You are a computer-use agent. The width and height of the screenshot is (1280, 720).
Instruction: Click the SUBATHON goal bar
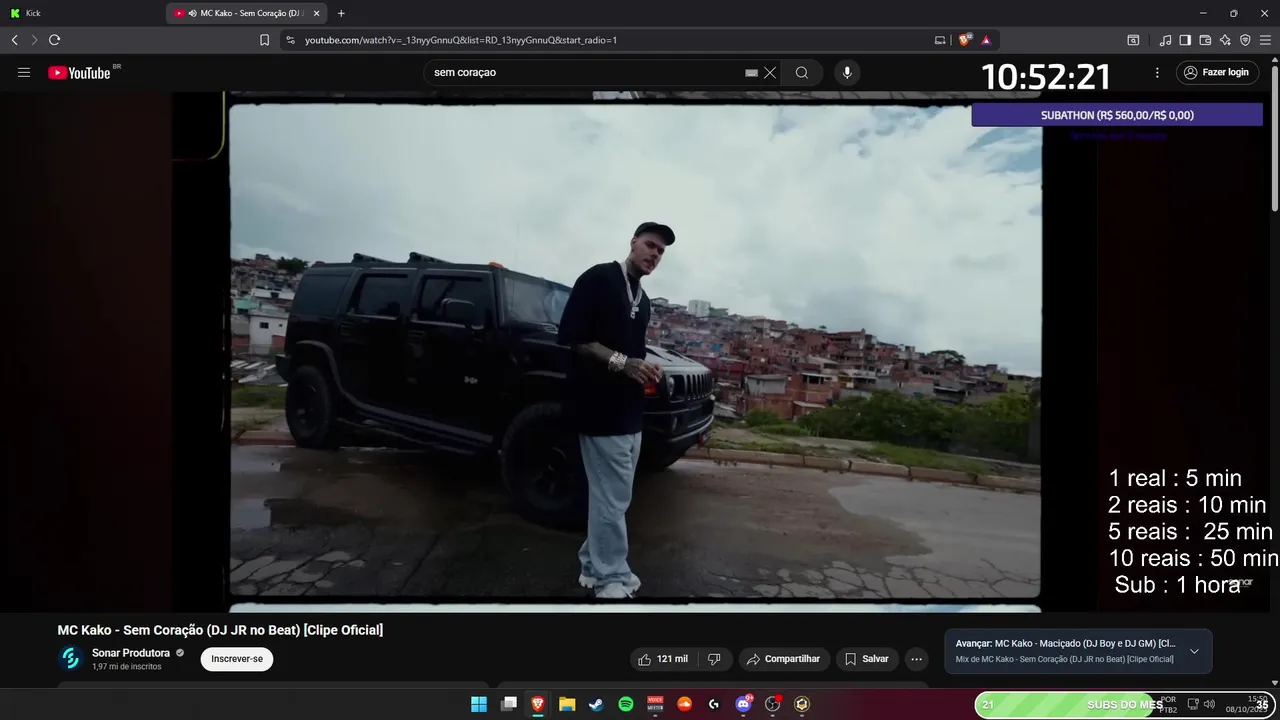point(1117,115)
